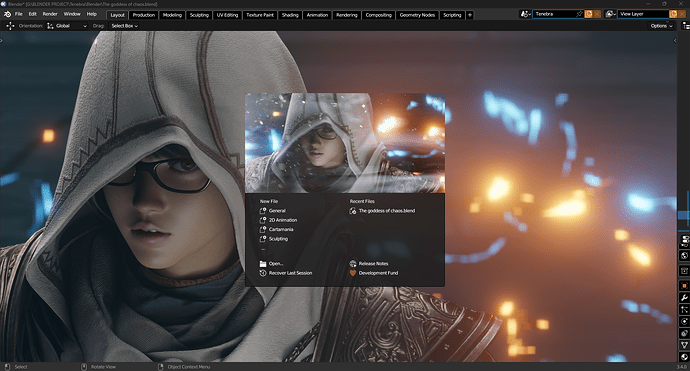Open the Material sphere properties tab
The image size is (690, 371).
pyautogui.click(x=685, y=357)
